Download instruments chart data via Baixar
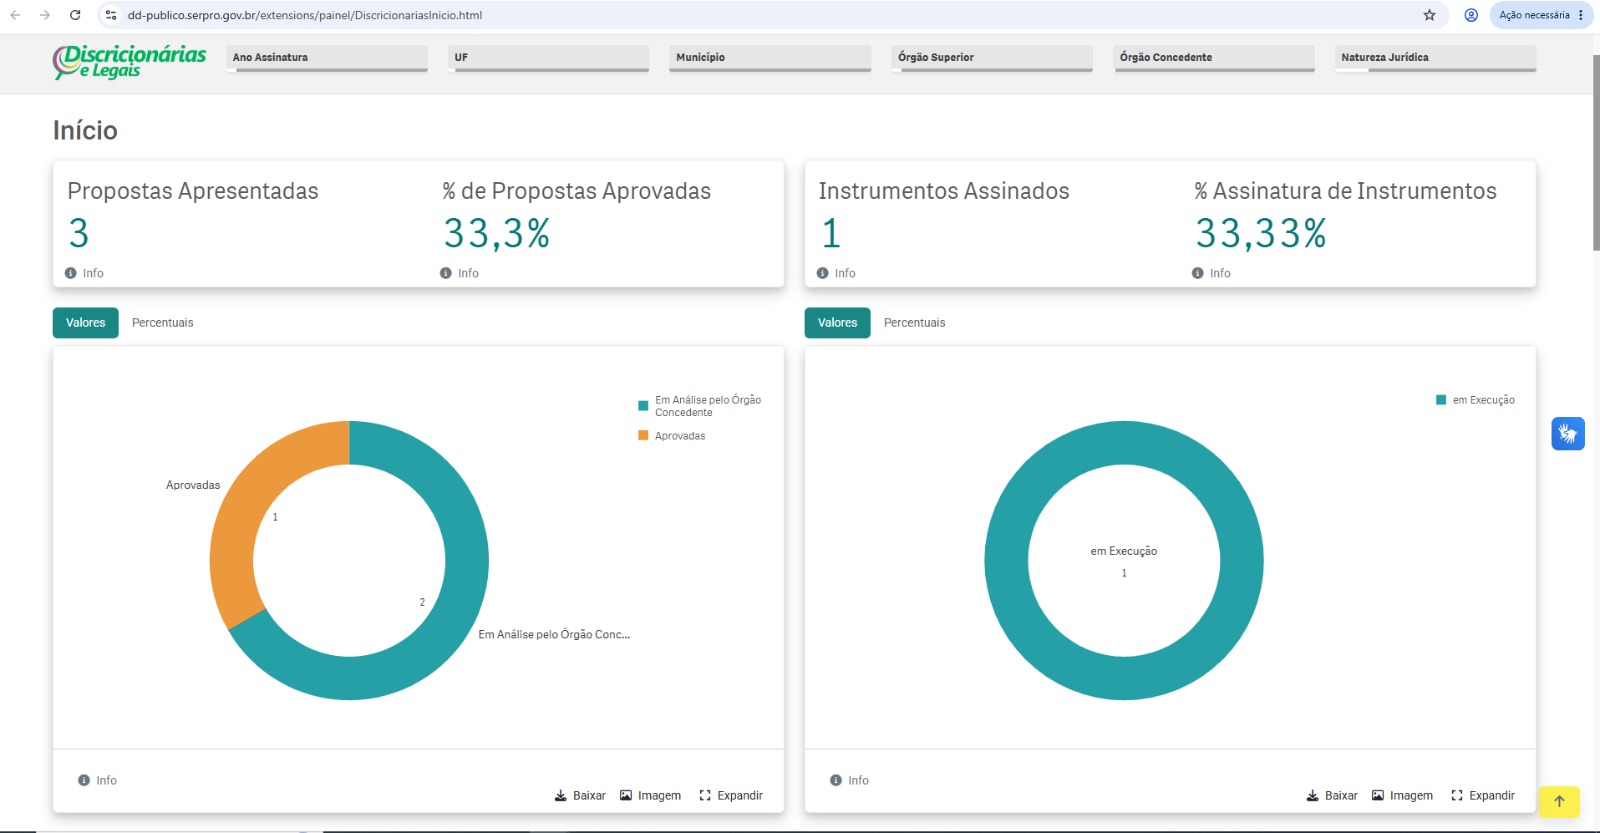1600x833 pixels. click(x=1332, y=796)
